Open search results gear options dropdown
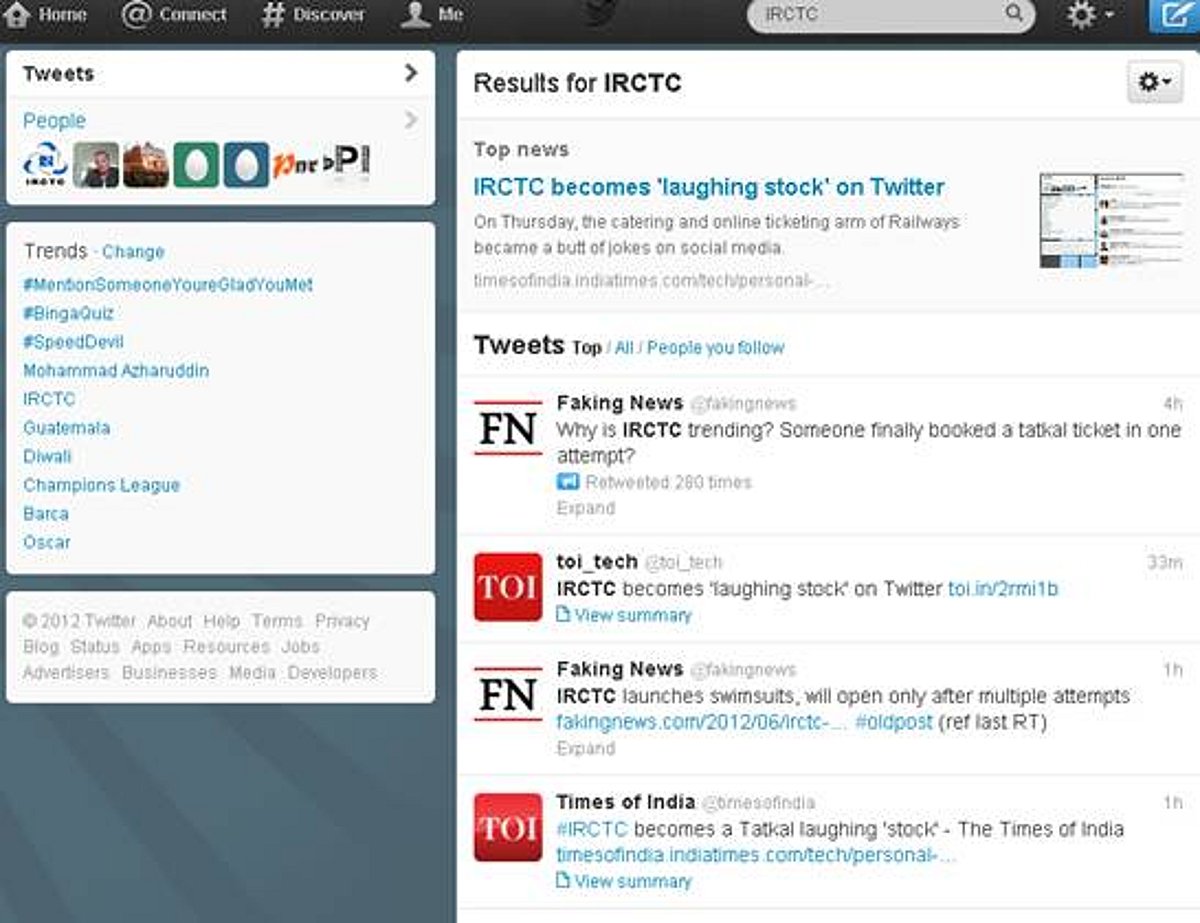This screenshot has width=1200, height=923. 1154,82
